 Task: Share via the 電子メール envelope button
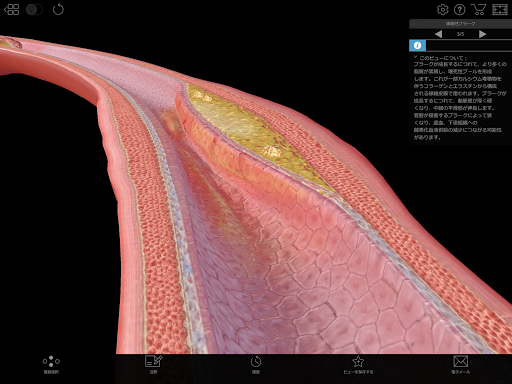(460, 364)
